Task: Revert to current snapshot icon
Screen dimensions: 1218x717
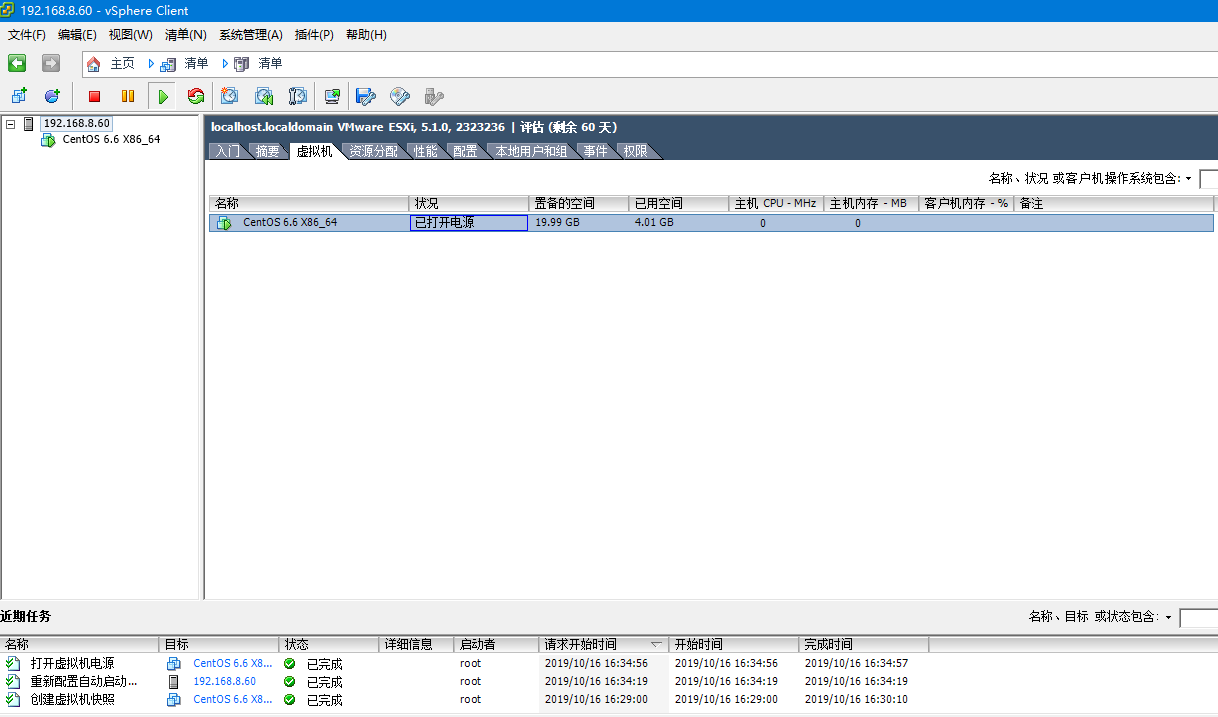Action: [x=264, y=96]
